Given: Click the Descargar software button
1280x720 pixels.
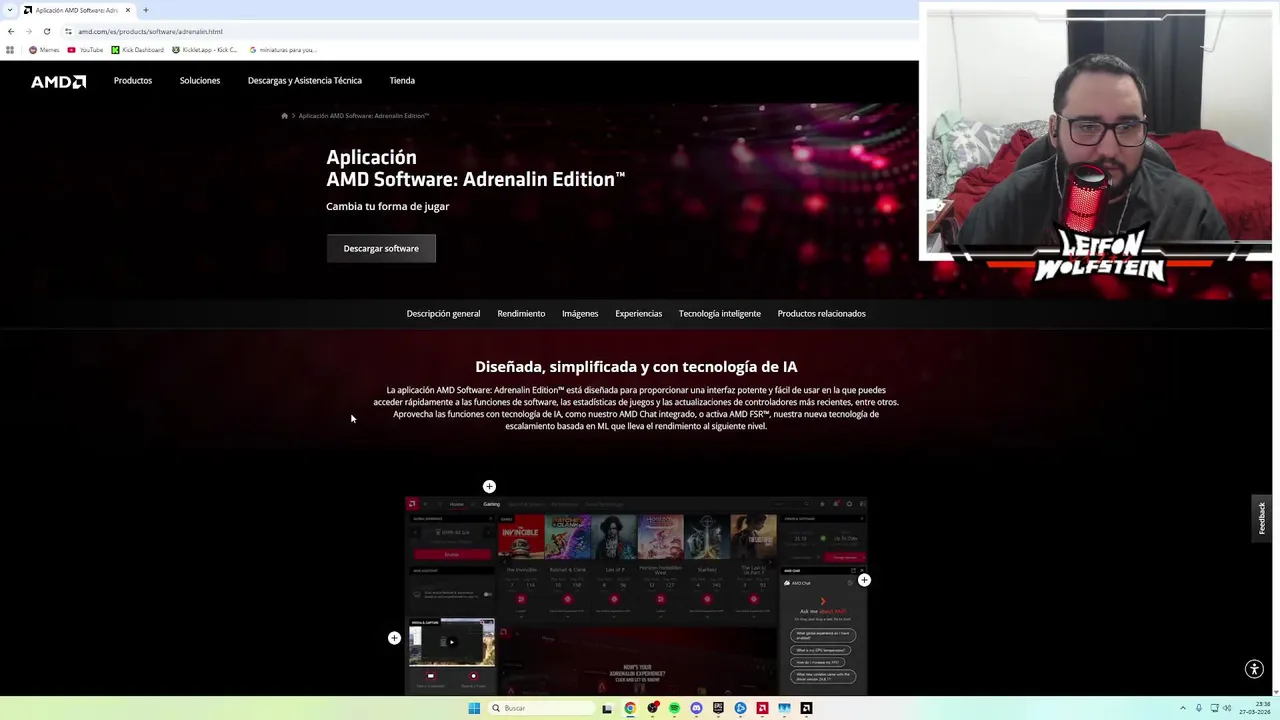Looking at the screenshot, I should click(381, 248).
